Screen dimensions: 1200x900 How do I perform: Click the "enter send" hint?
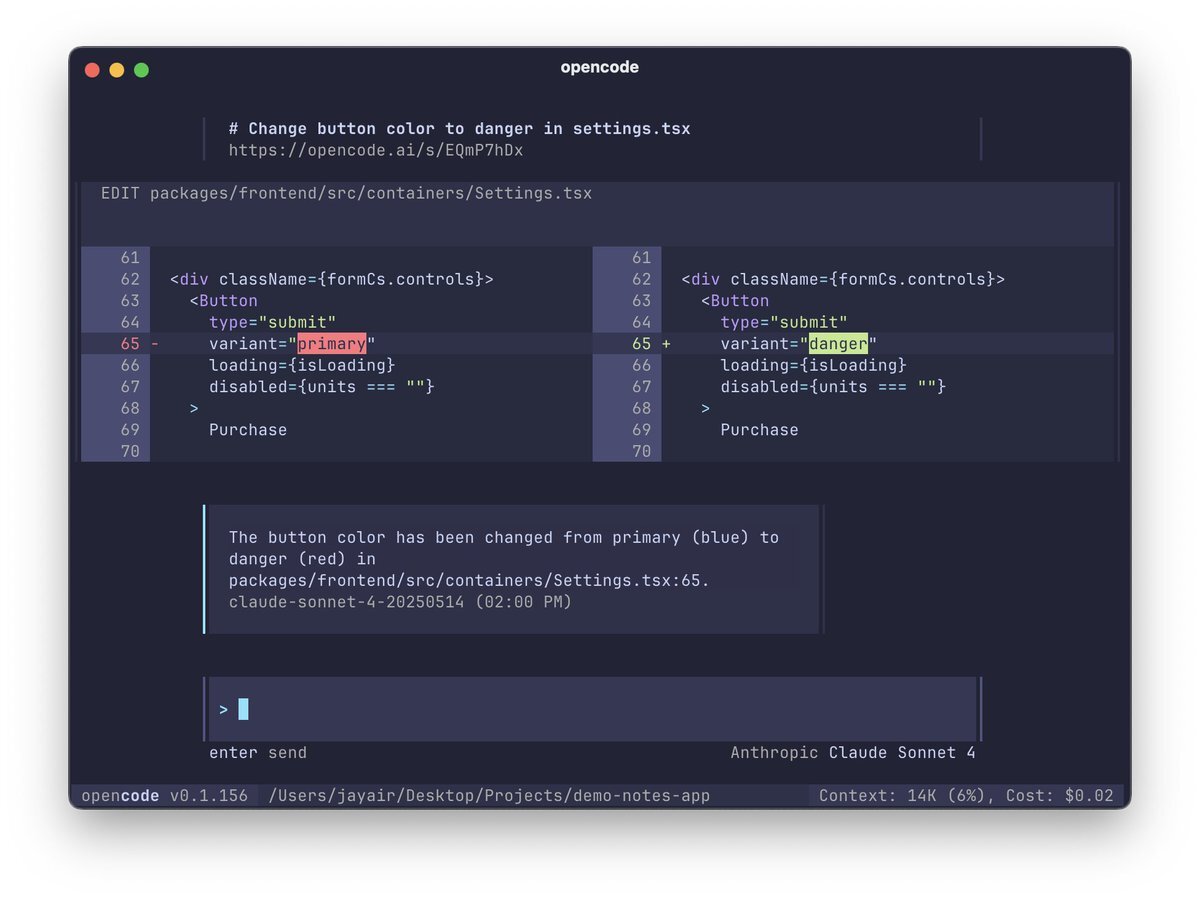click(258, 753)
